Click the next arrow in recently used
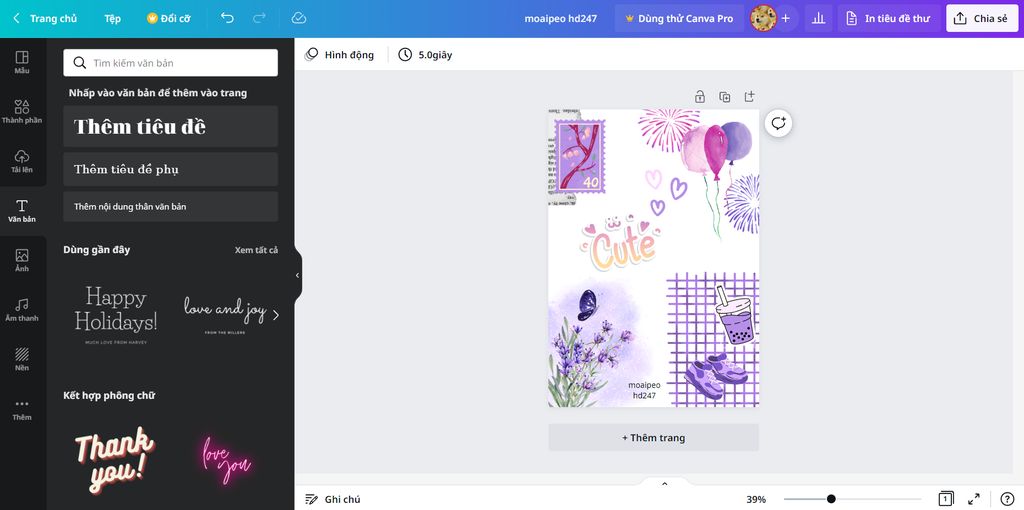Screen dimensions: 1024x510 point(276,315)
